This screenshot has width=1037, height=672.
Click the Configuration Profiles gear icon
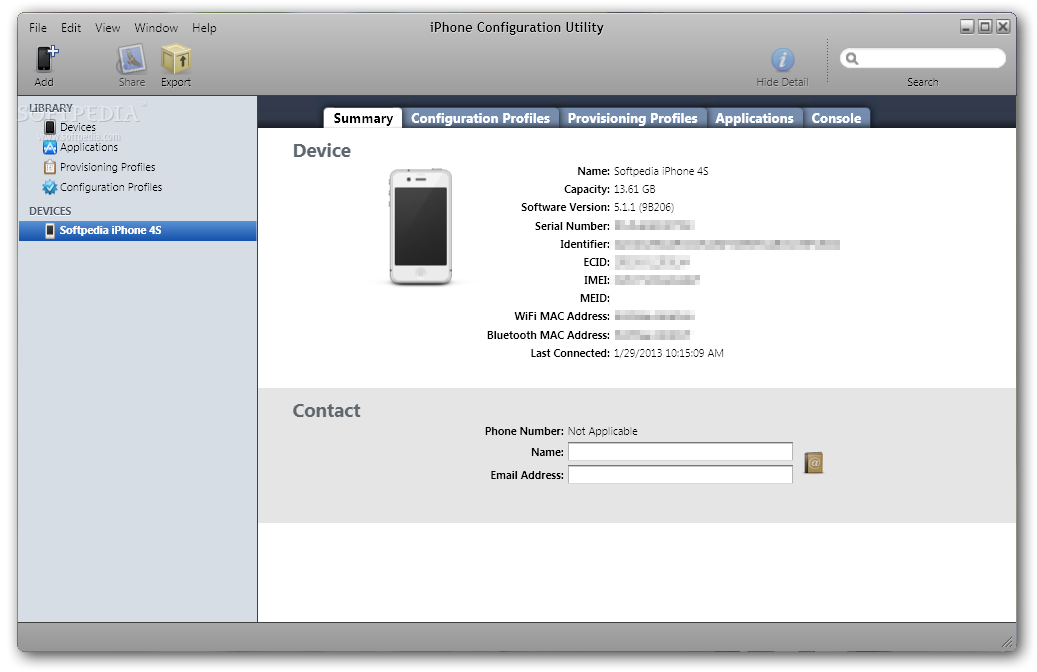(x=50, y=187)
